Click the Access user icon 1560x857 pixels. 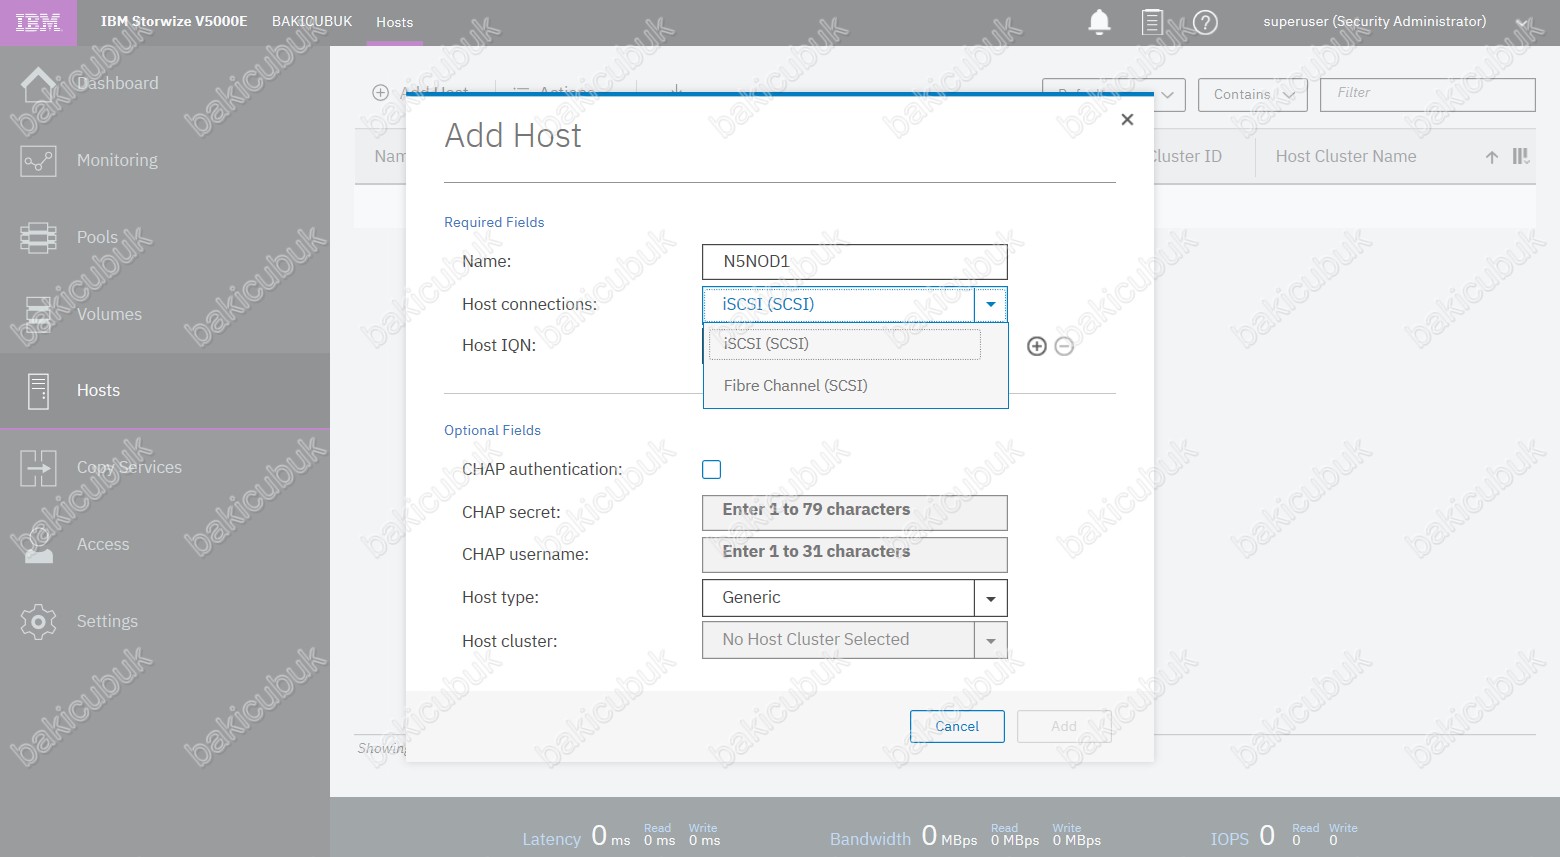[38, 544]
